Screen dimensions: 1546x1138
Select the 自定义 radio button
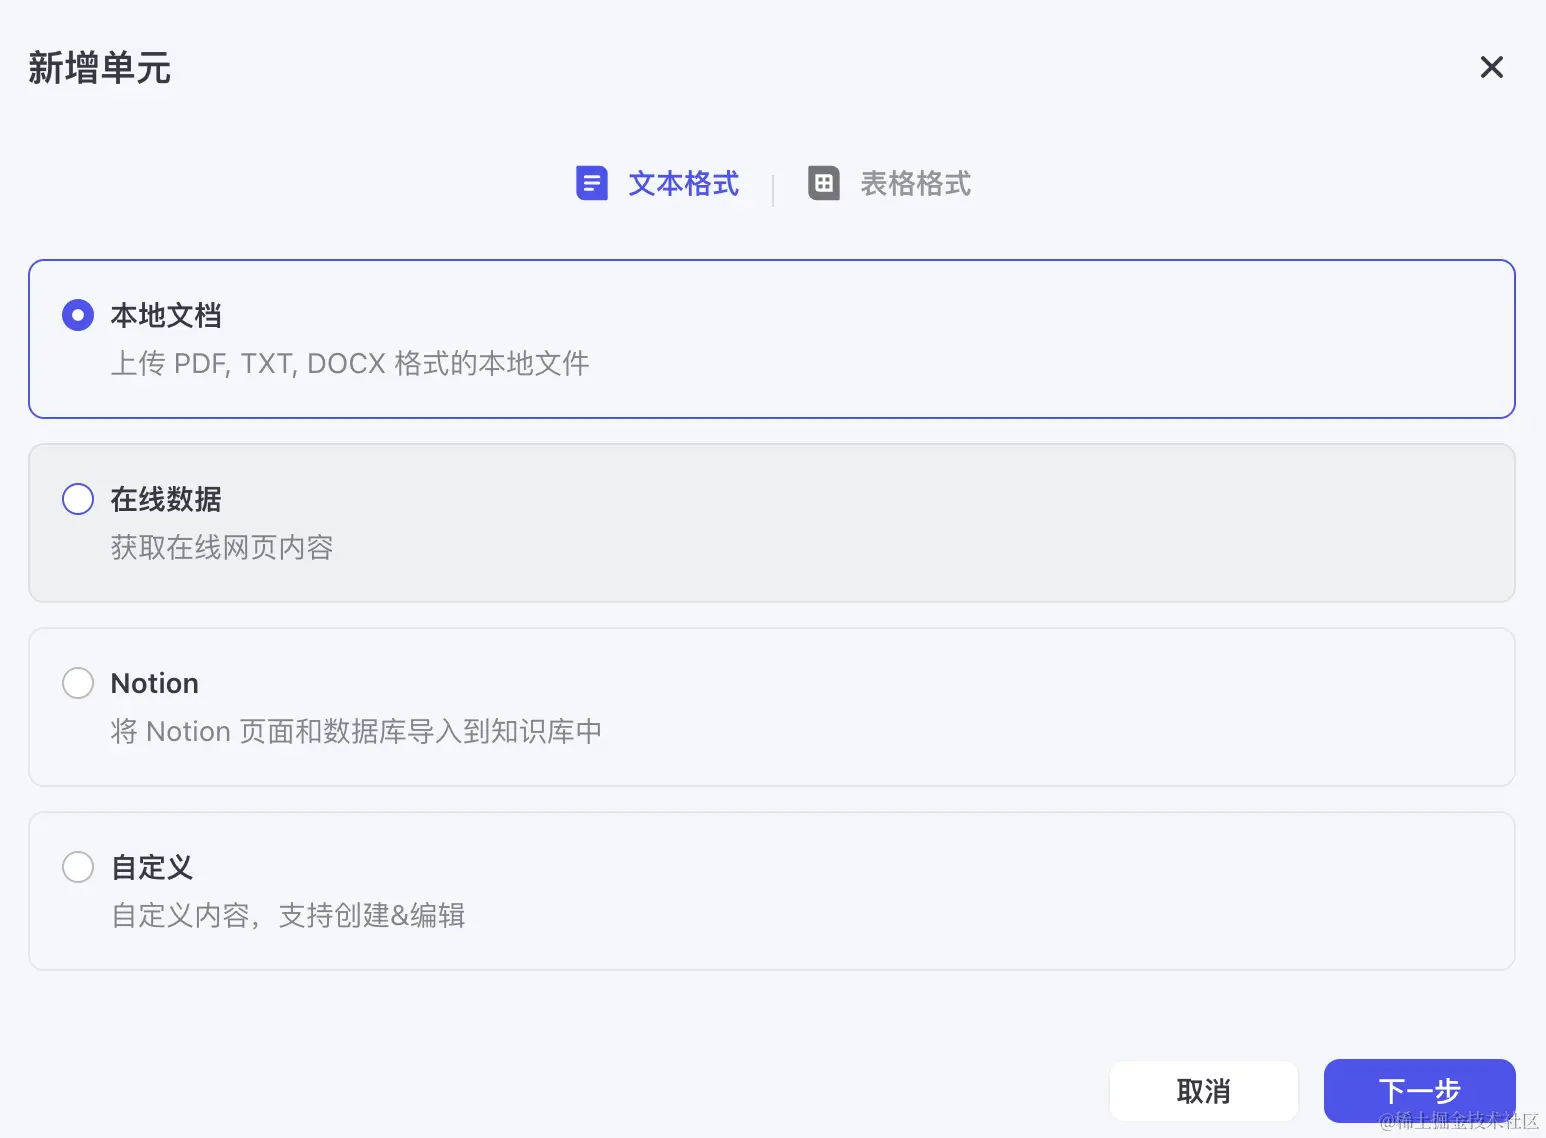click(x=78, y=867)
